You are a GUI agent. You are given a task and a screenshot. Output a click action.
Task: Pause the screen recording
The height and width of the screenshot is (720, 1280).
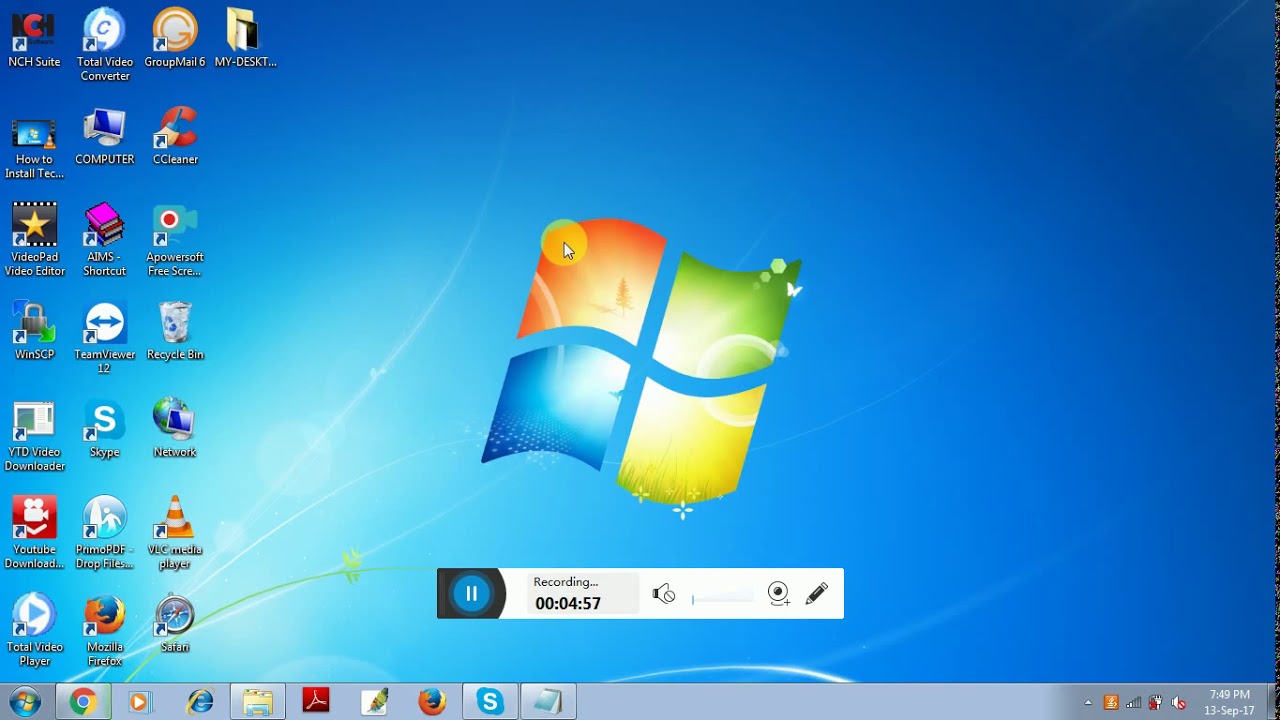point(471,594)
